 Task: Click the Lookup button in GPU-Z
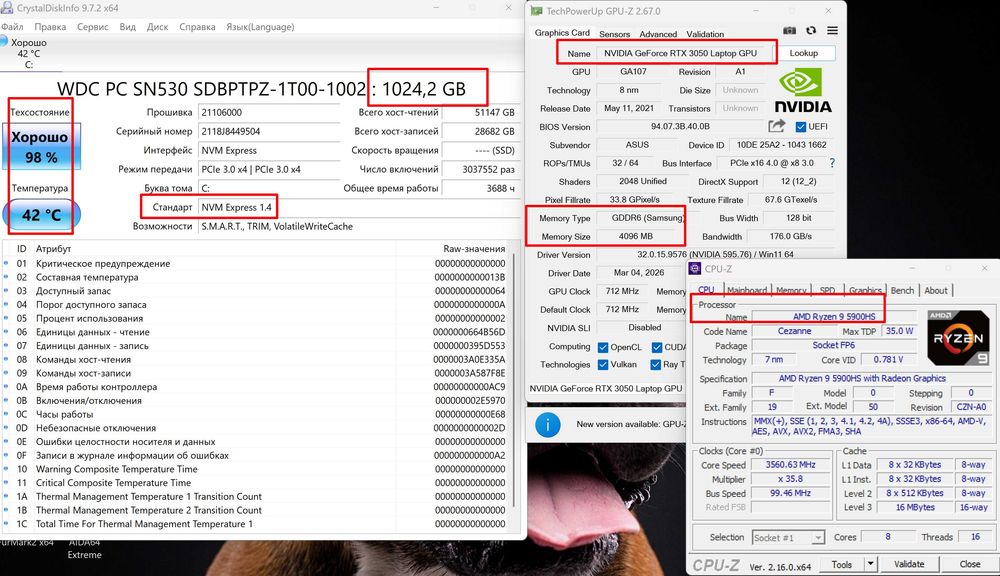[x=804, y=53]
